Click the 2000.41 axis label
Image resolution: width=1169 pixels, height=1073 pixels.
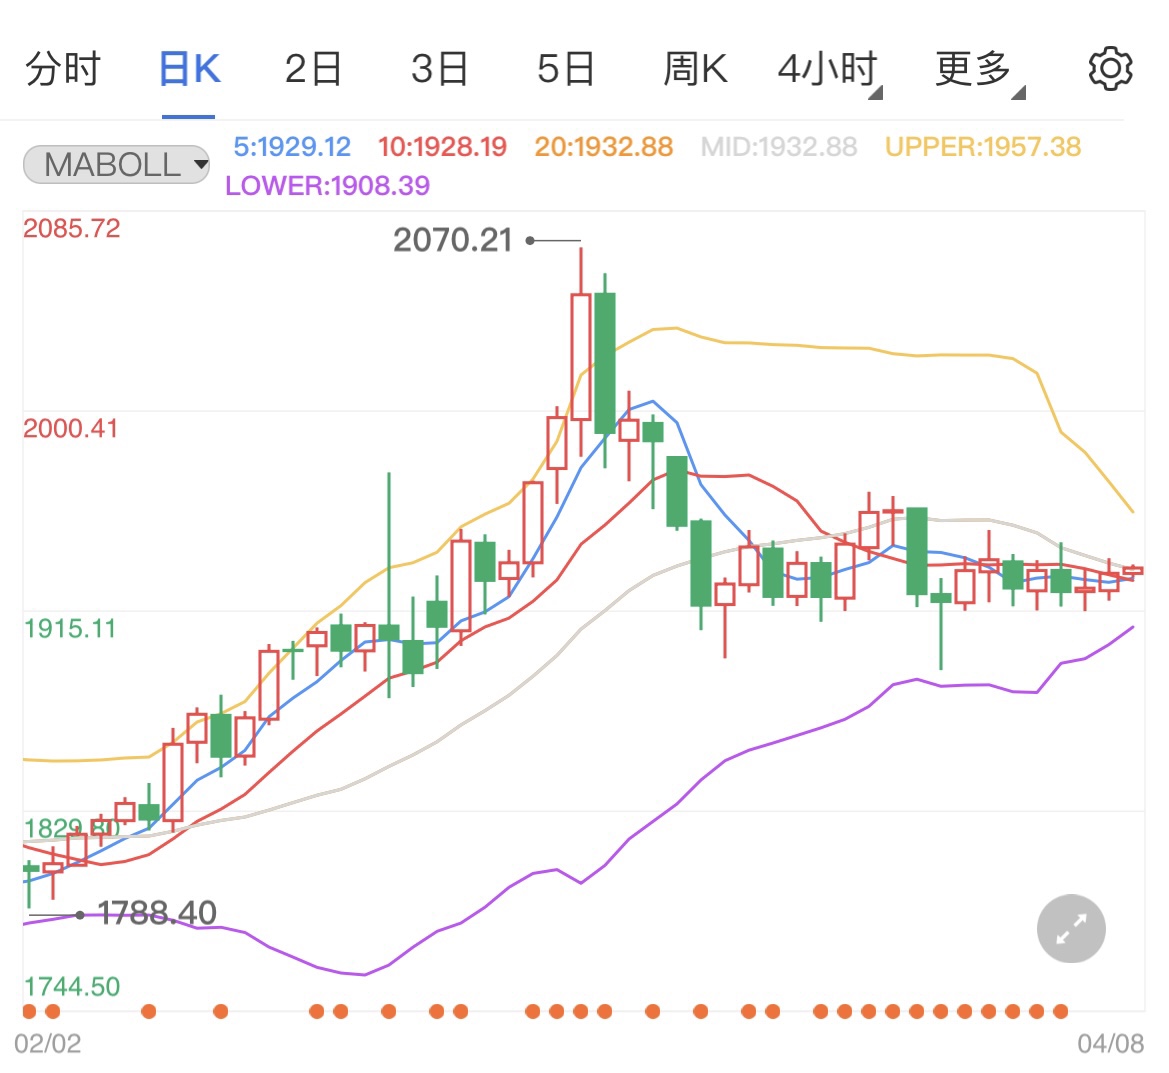[x=71, y=428]
